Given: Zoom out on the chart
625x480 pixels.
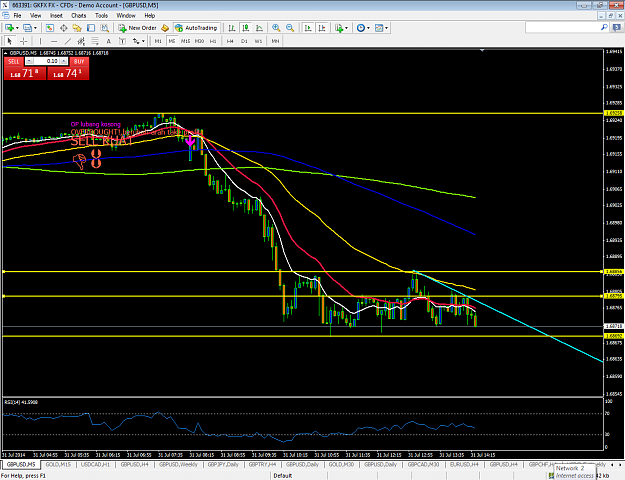Looking at the screenshot, I should pyautogui.click(x=290, y=28).
